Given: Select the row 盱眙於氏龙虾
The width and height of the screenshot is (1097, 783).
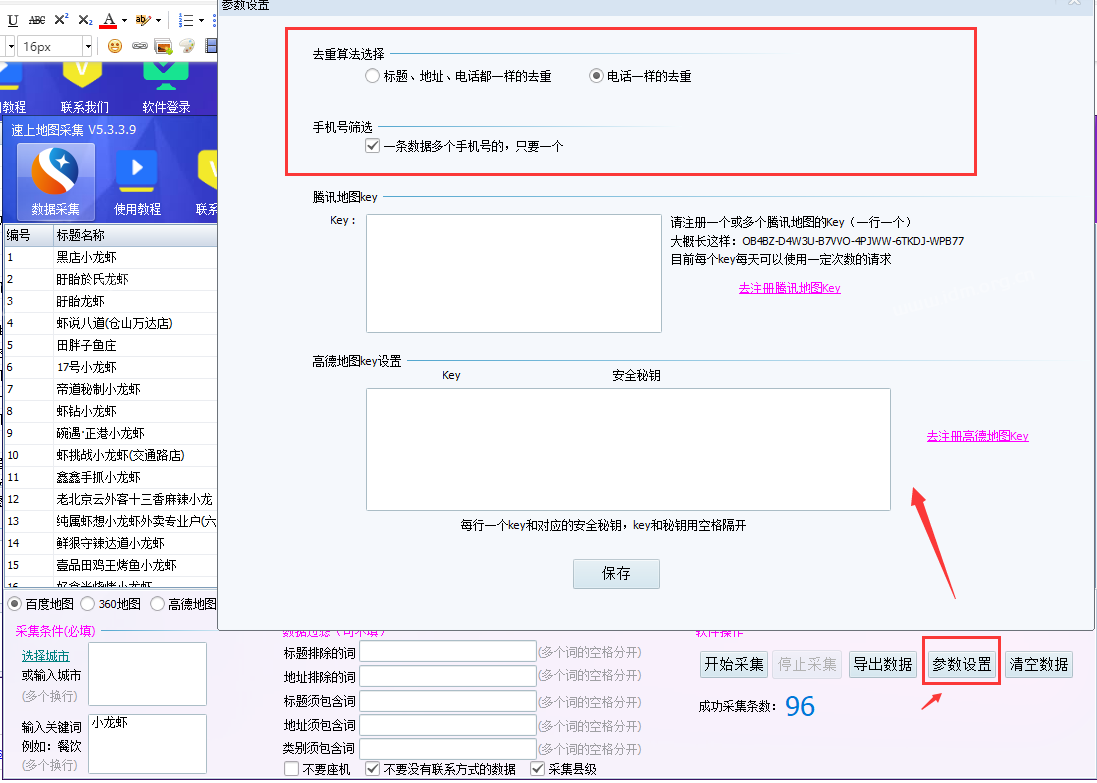Looking at the screenshot, I should 111,279.
